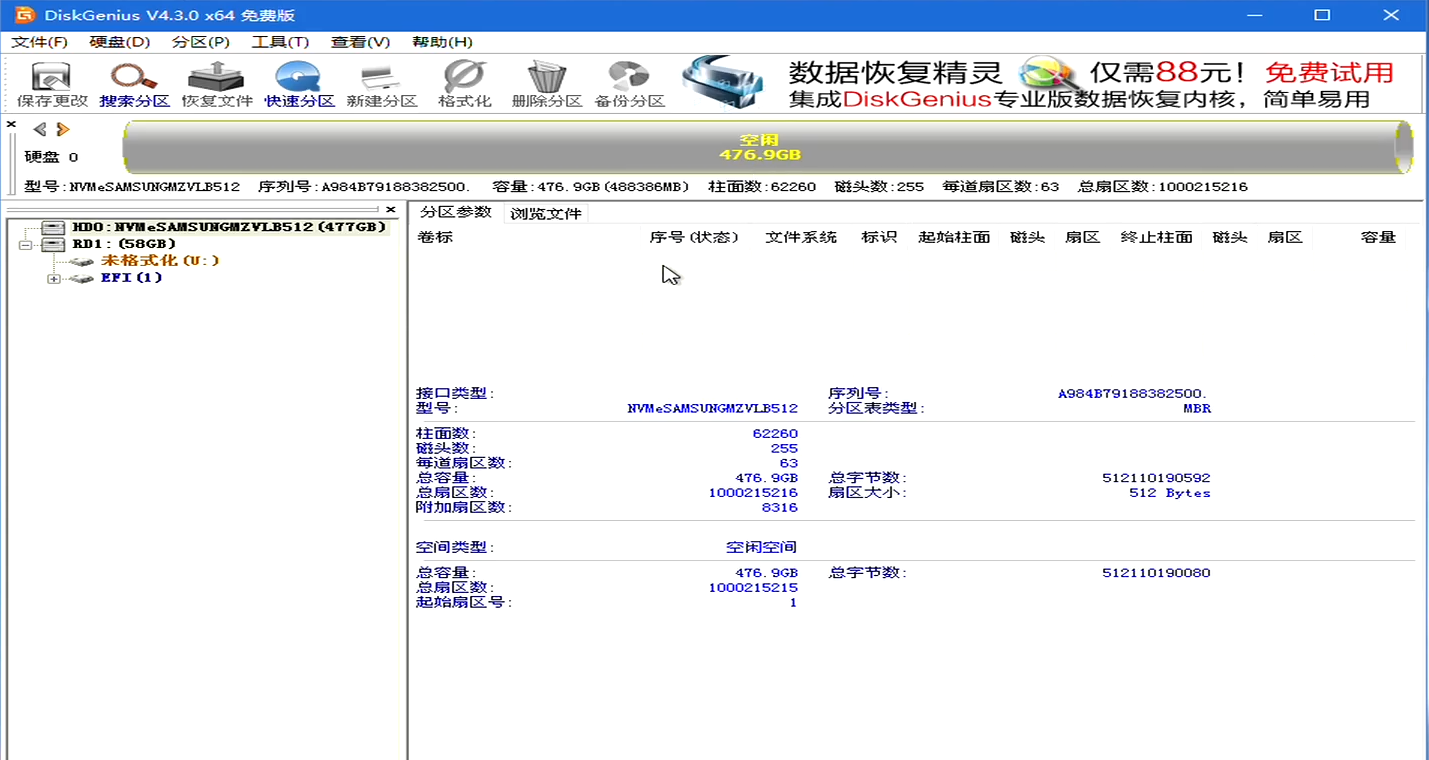Collapse the RD1: (58GB) tree node
This screenshot has height=760, width=1429.
[25, 245]
